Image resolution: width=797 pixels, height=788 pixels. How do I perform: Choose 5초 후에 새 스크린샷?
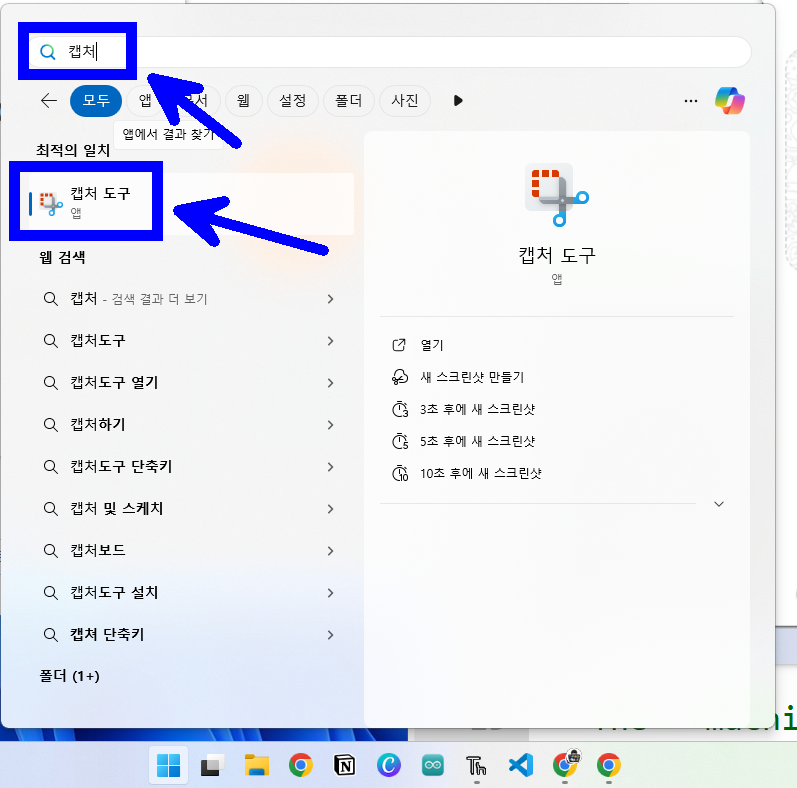pyautogui.click(x=477, y=441)
